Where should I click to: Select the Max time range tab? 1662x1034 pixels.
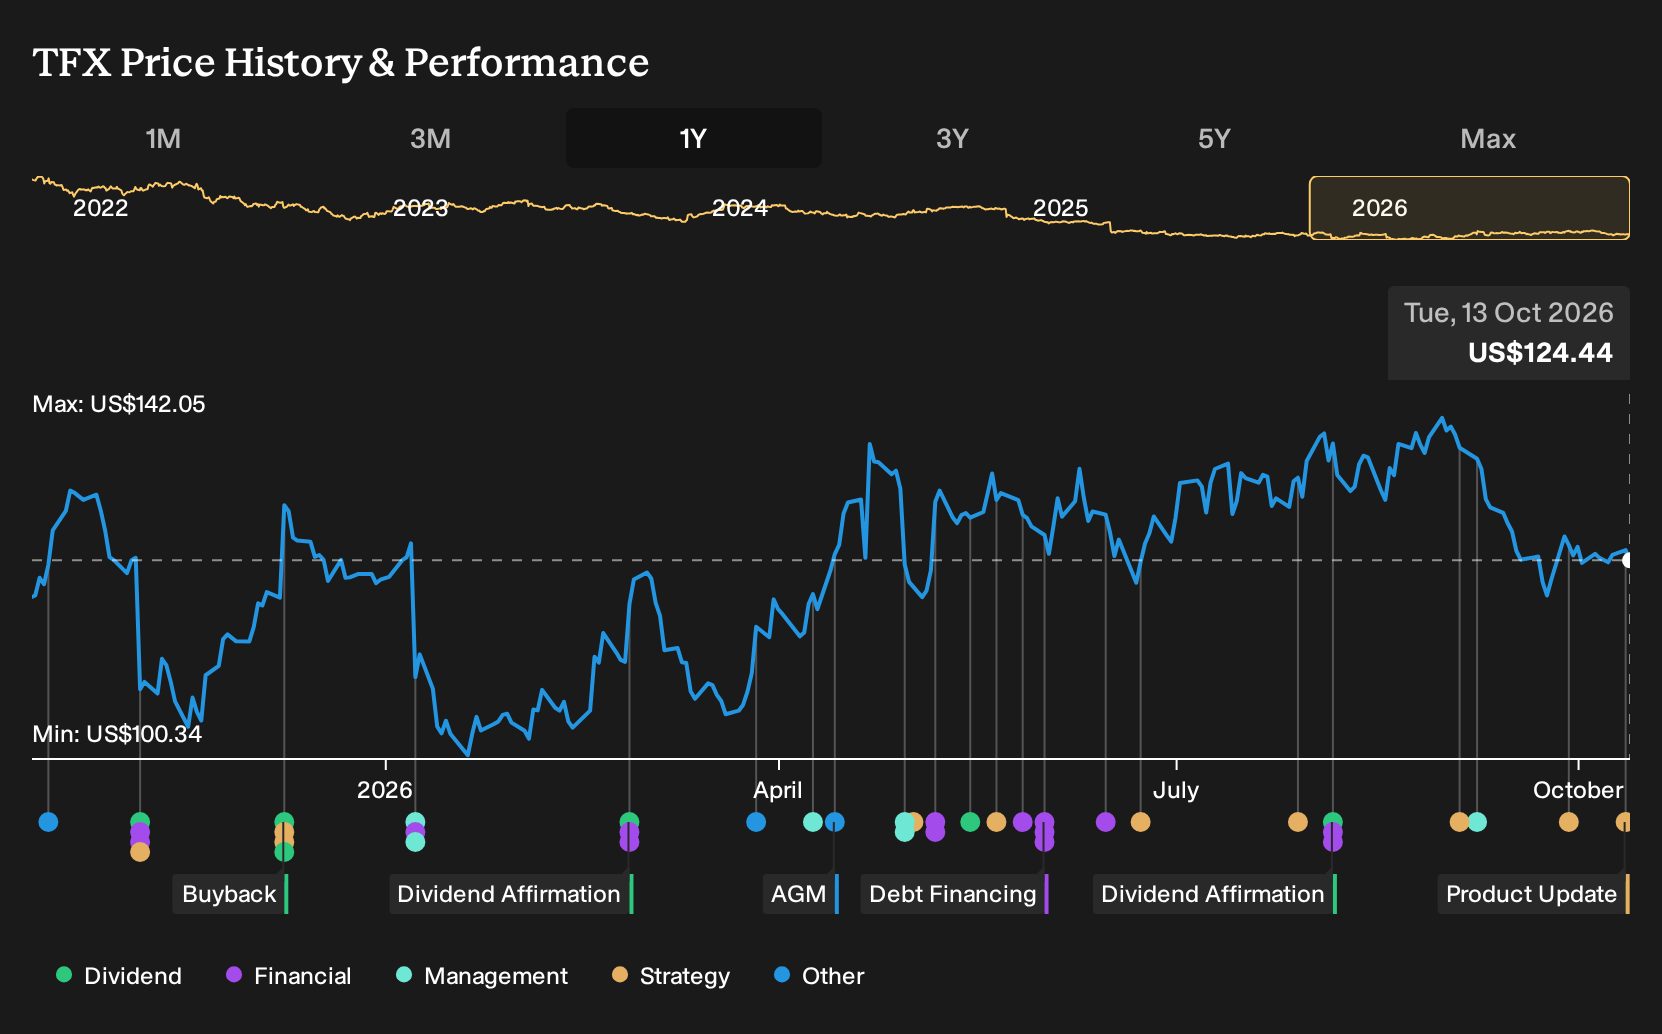tap(1488, 138)
